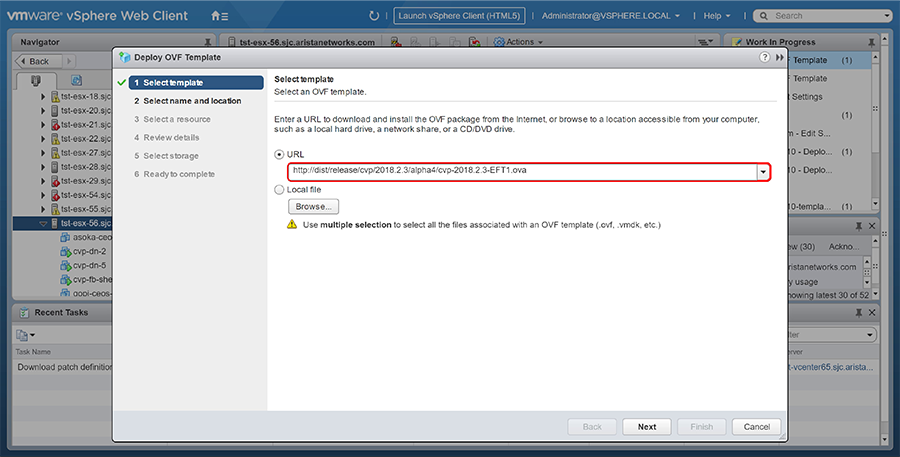Open the URL history dropdown arrow
The width and height of the screenshot is (900, 457).
point(763,172)
